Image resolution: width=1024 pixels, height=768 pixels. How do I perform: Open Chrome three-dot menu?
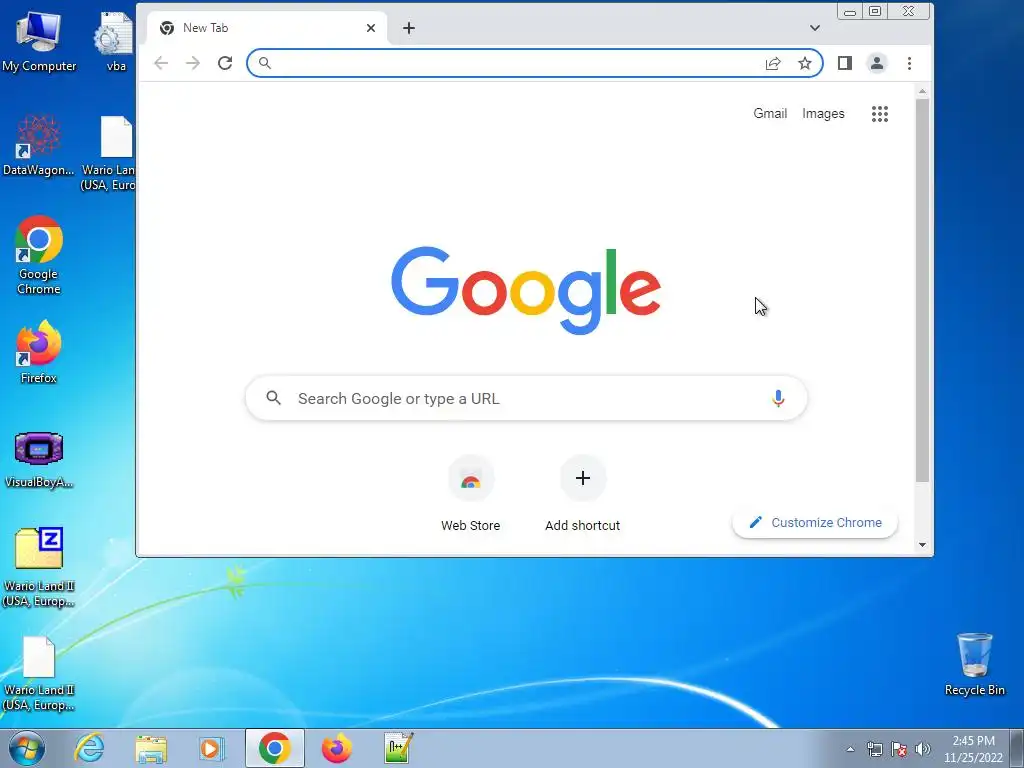tap(909, 63)
